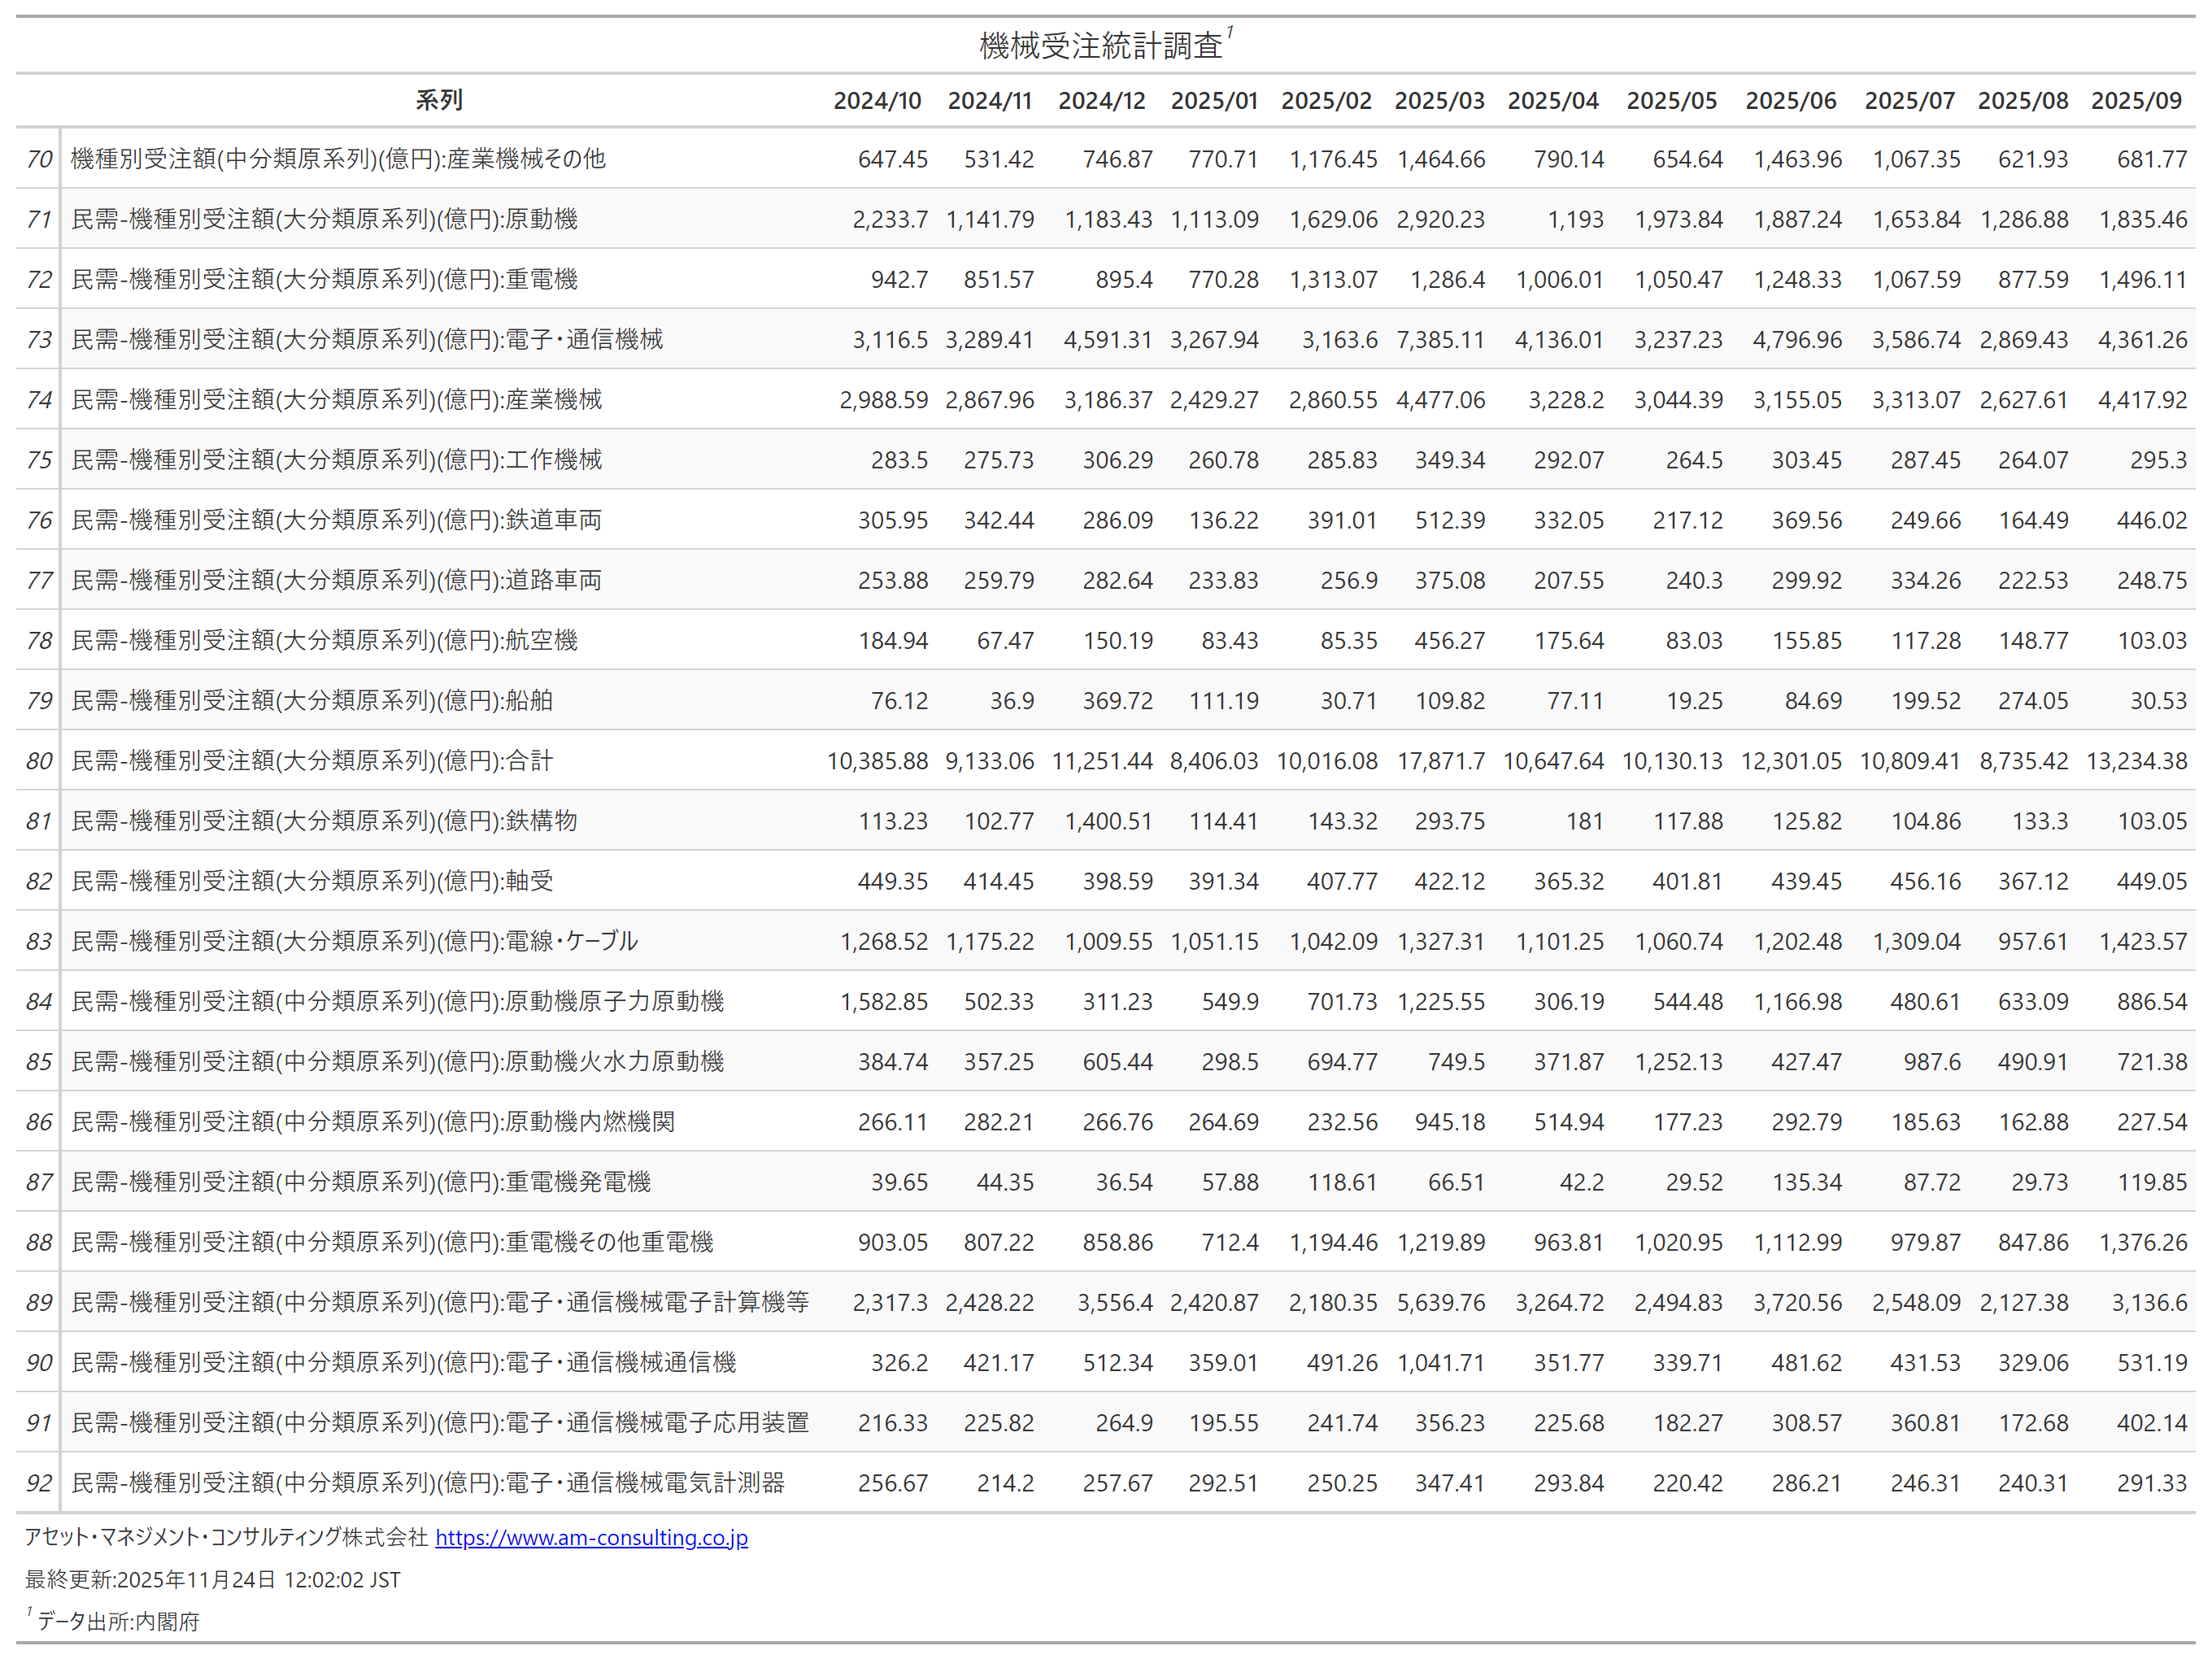Click value 1,400.51 in 鉄構物 row

click(1108, 821)
